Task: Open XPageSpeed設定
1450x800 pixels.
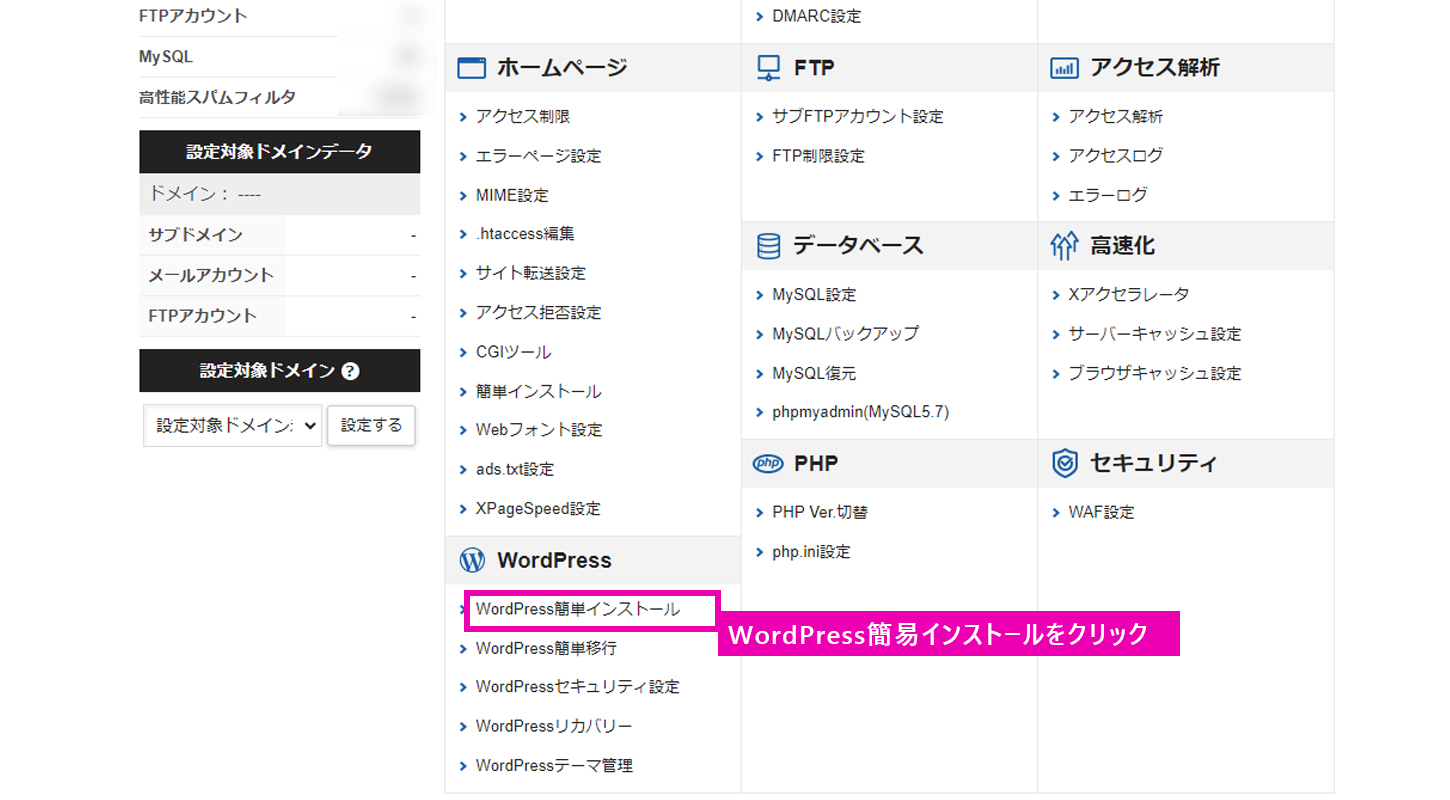Action: 538,509
